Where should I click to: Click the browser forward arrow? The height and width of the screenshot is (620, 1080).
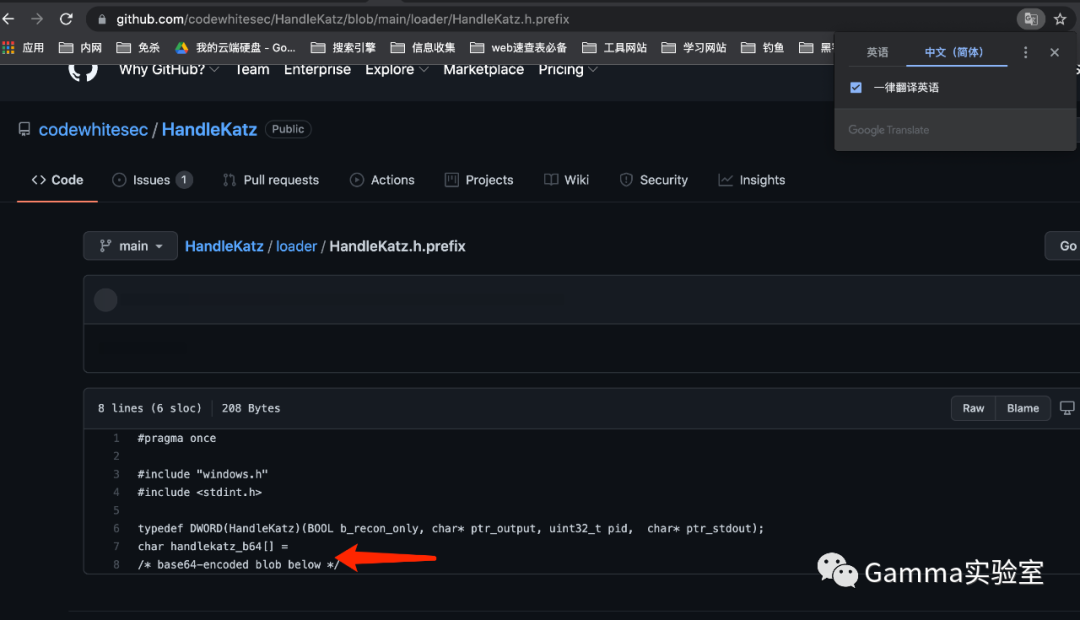(x=37, y=19)
